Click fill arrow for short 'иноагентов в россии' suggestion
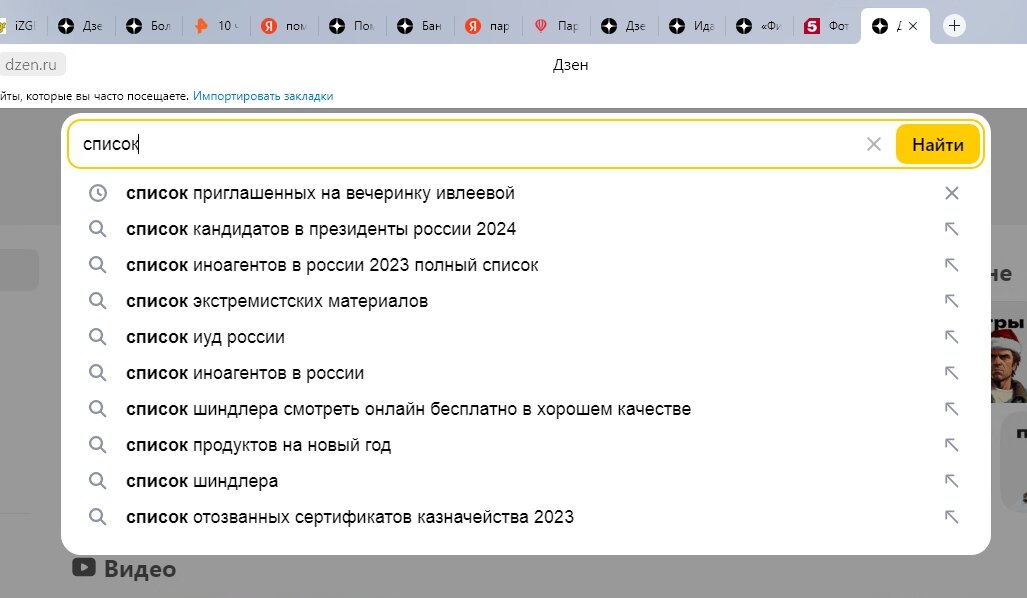The height and width of the screenshot is (598, 1027). pyautogui.click(x=951, y=373)
